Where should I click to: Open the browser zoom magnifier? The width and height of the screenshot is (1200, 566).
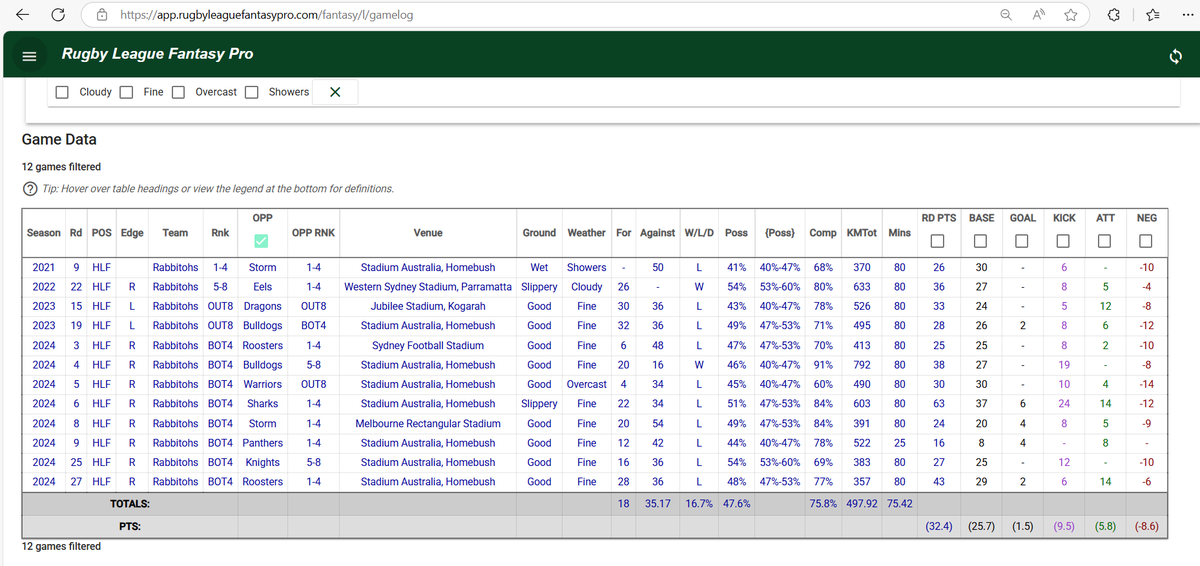point(1006,15)
